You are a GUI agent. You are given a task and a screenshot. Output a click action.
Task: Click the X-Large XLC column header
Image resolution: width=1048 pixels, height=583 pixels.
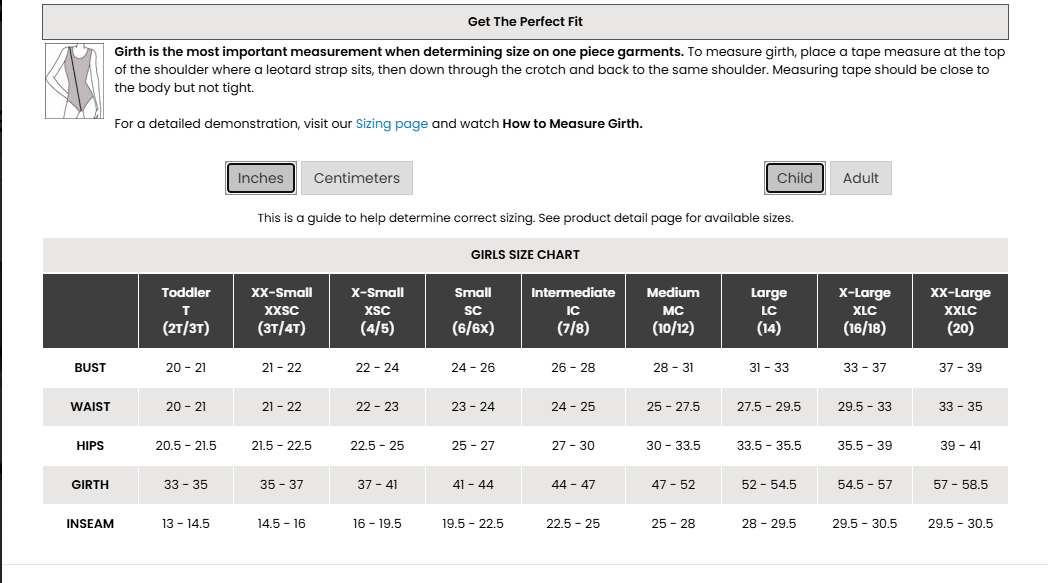865,310
